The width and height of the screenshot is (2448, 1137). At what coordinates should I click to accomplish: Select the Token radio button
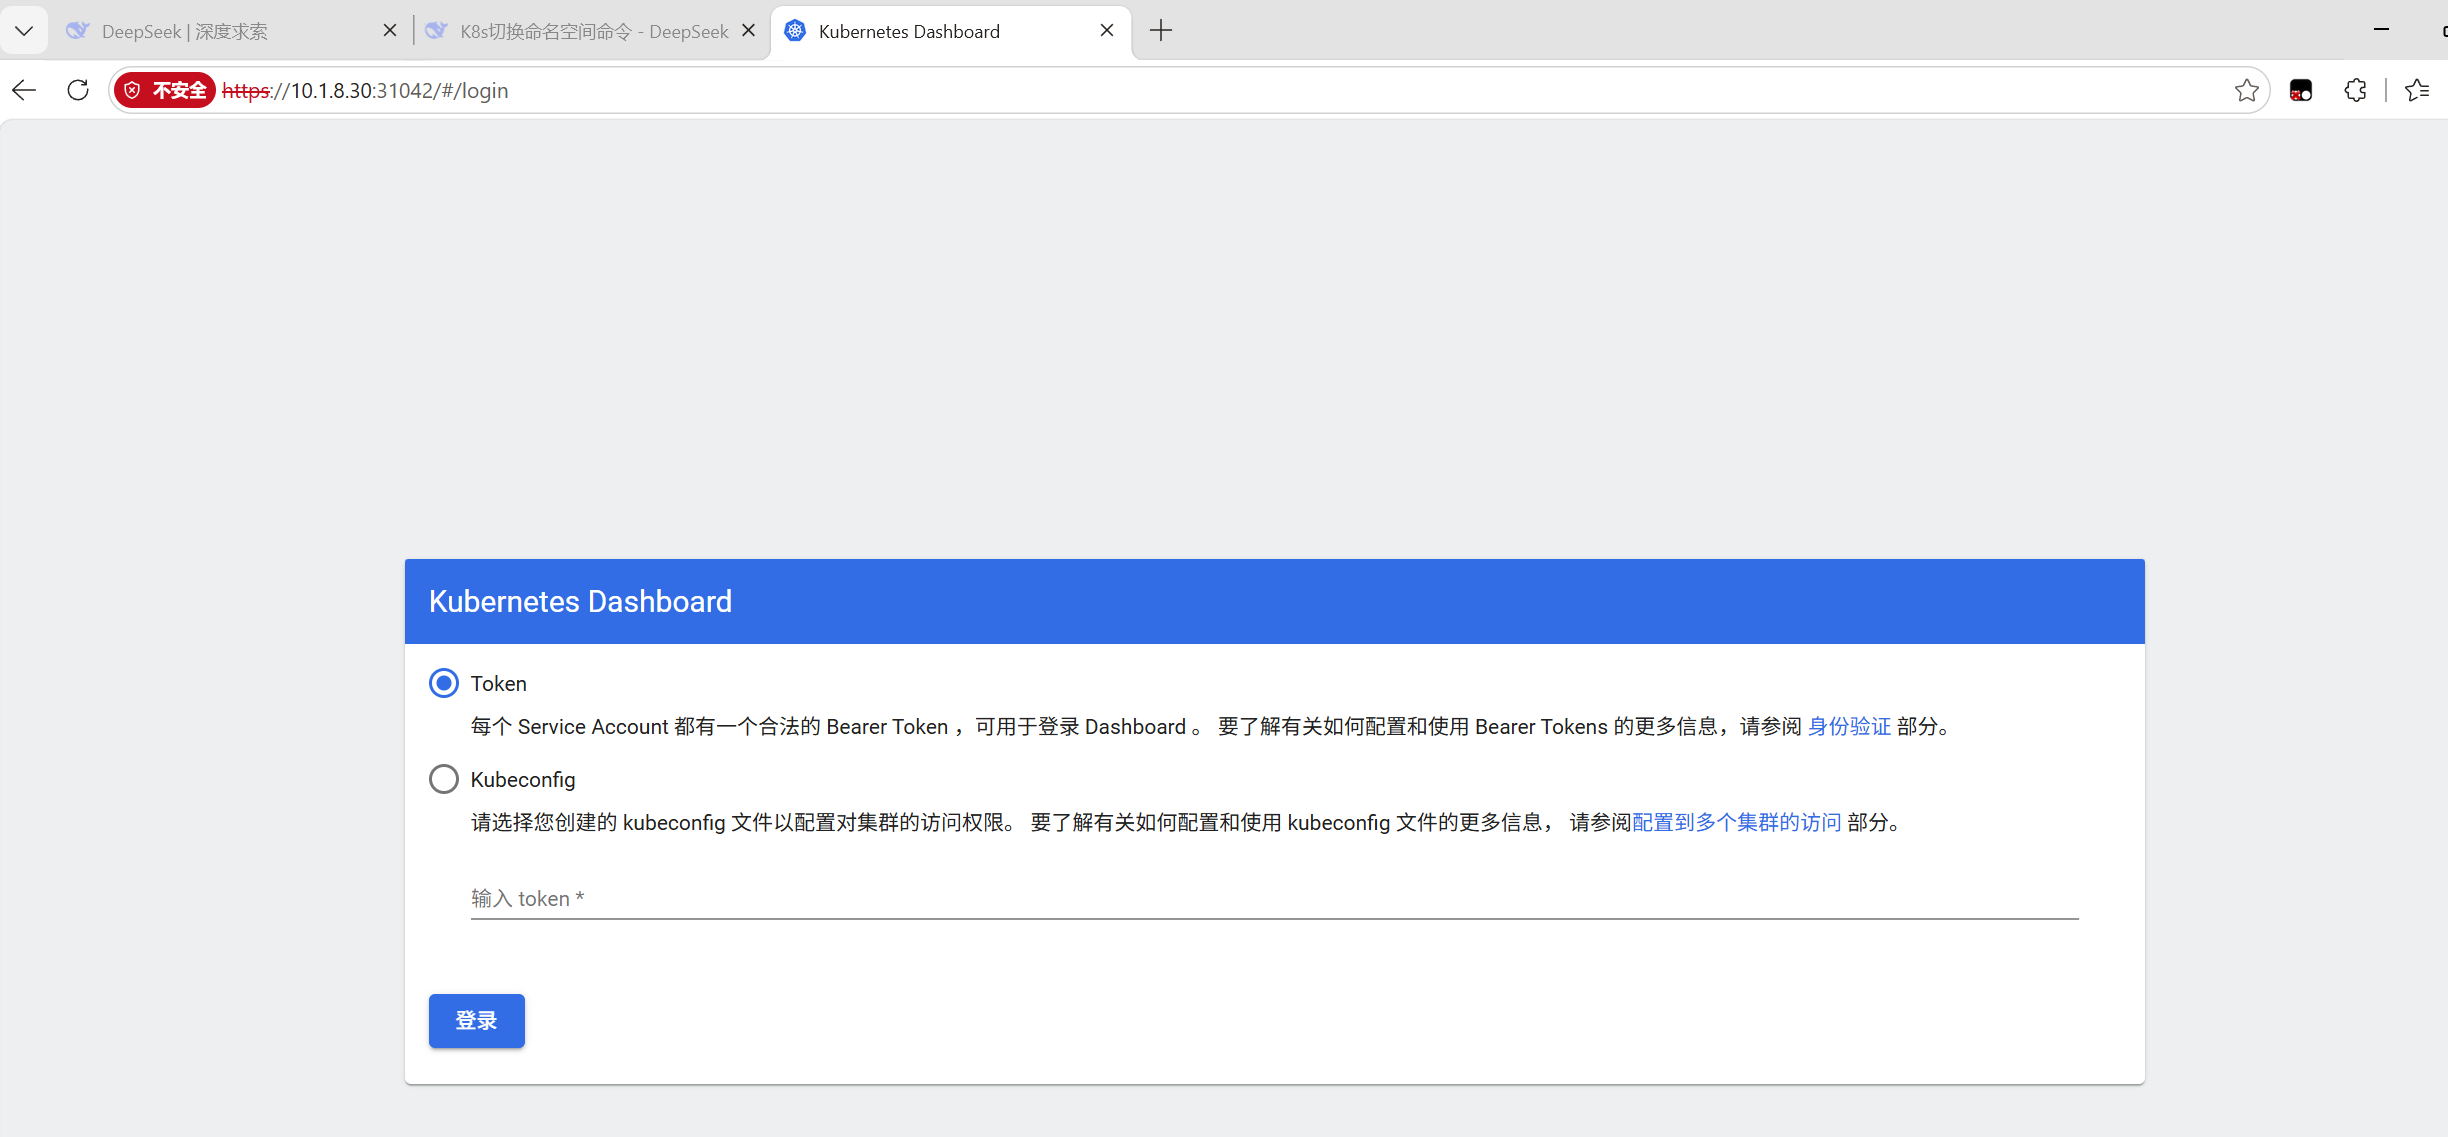click(x=444, y=683)
